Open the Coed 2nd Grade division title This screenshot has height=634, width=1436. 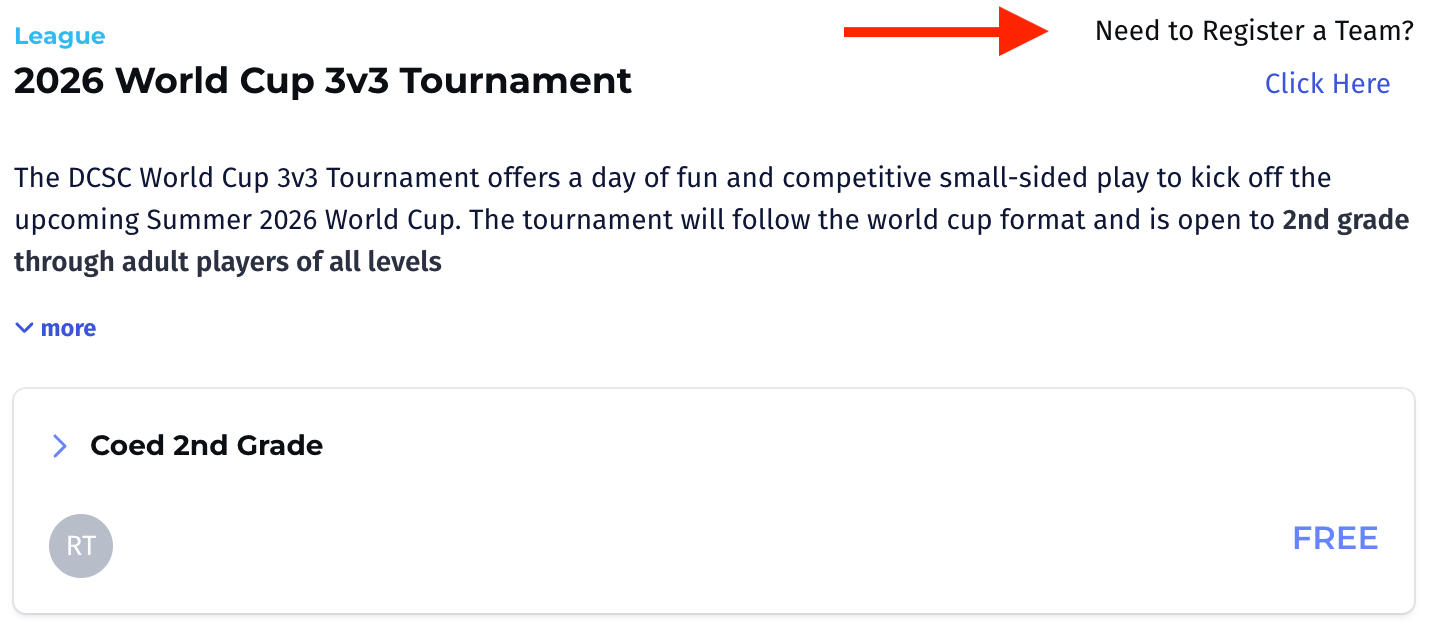(x=206, y=446)
